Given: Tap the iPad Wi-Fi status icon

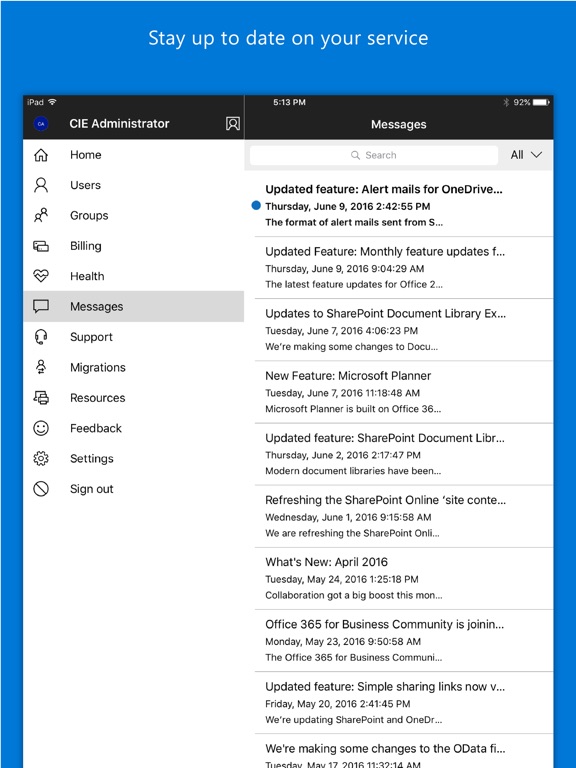Looking at the screenshot, I should tap(52, 102).
